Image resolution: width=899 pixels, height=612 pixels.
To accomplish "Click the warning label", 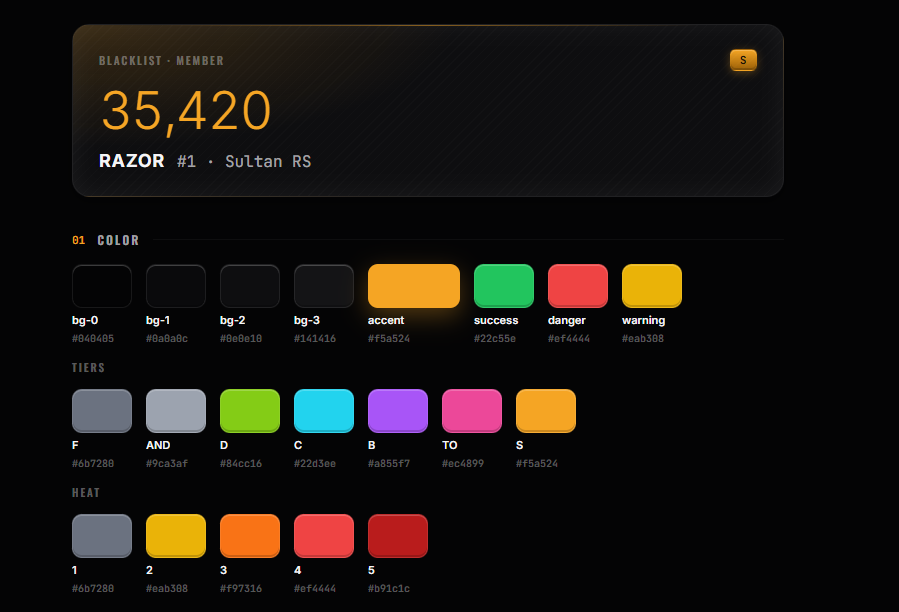I will pos(644,320).
